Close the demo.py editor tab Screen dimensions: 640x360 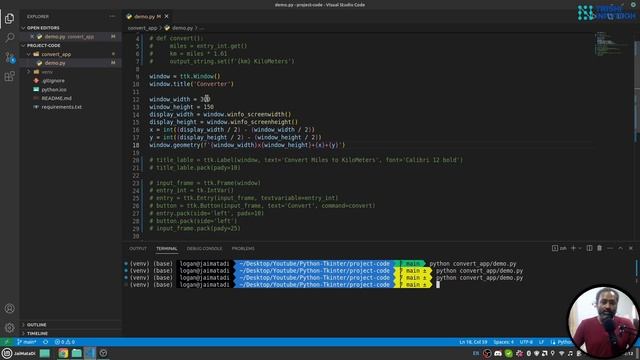click(x=167, y=16)
